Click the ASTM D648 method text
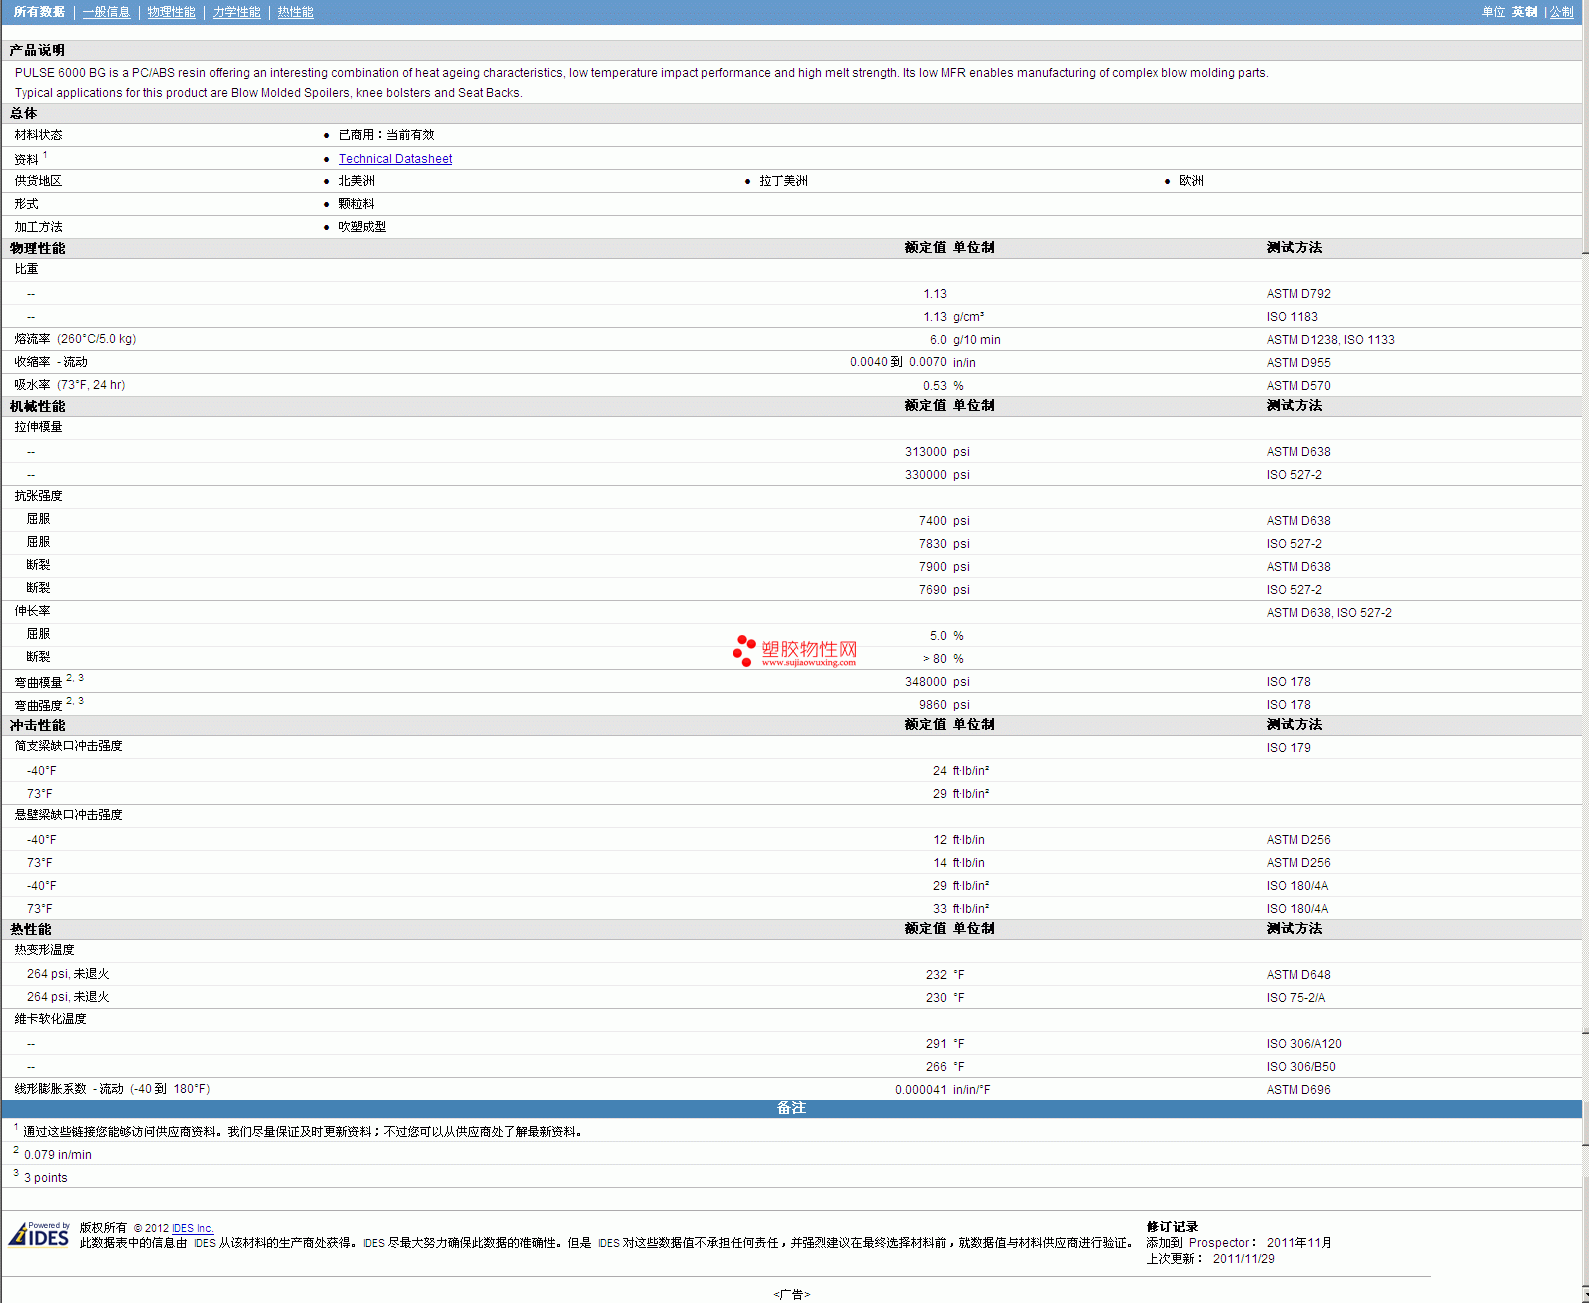 click(x=1298, y=975)
